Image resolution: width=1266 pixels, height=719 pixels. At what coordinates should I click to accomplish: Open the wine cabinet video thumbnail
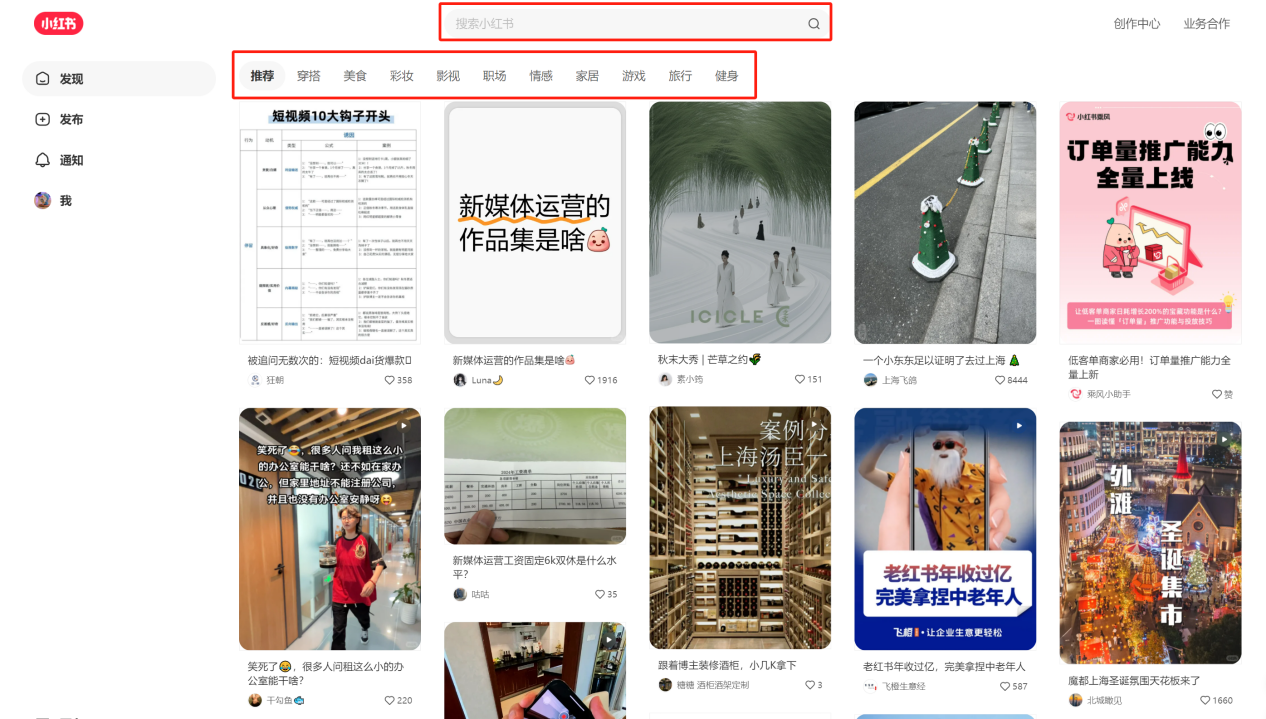[740, 528]
